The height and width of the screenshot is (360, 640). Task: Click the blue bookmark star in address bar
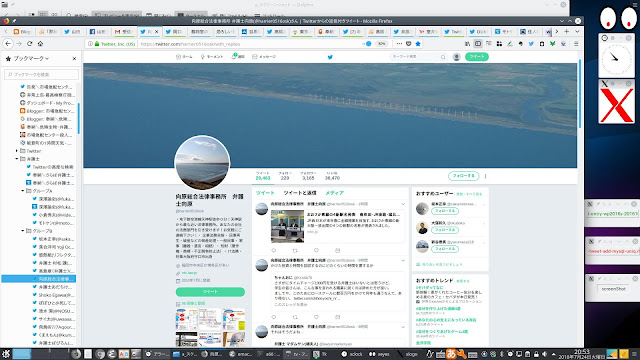click(x=418, y=44)
